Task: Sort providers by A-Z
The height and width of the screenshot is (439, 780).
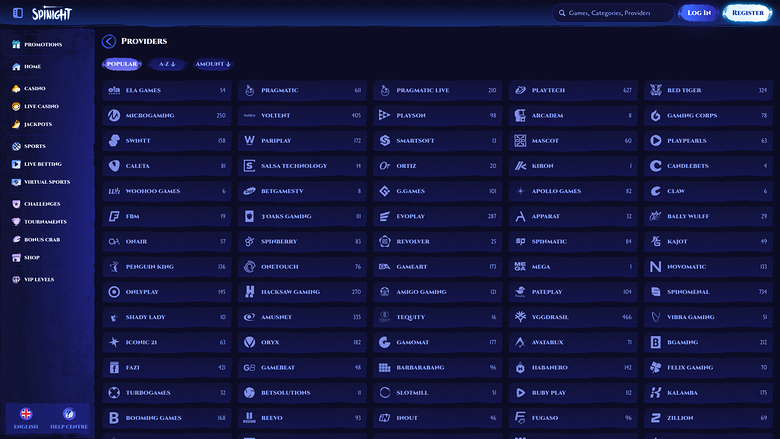Action: point(166,64)
